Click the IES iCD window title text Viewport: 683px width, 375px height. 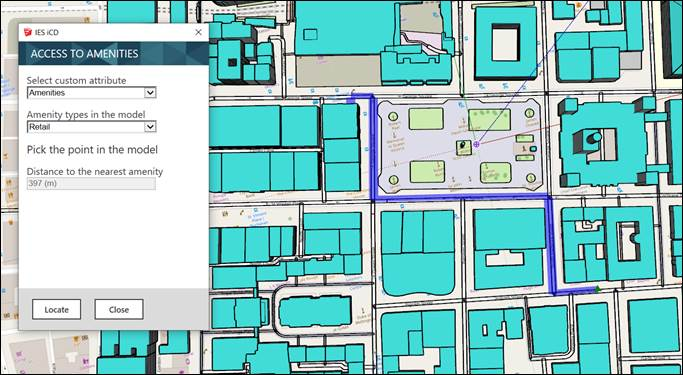[47, 32]
